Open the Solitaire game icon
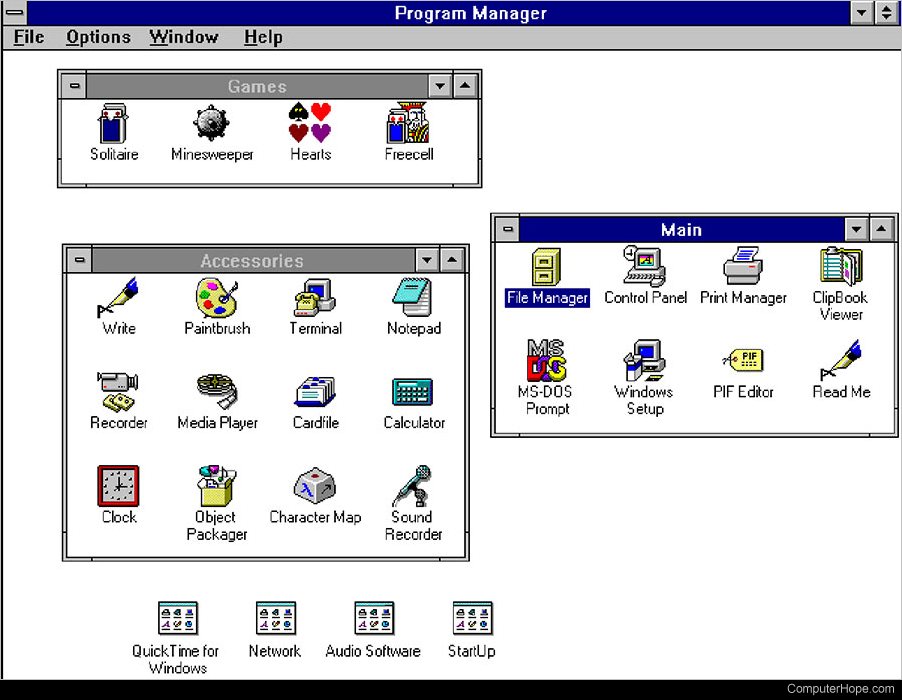The width and height of the screenshot is (902, 700). [x=113, y=124]
